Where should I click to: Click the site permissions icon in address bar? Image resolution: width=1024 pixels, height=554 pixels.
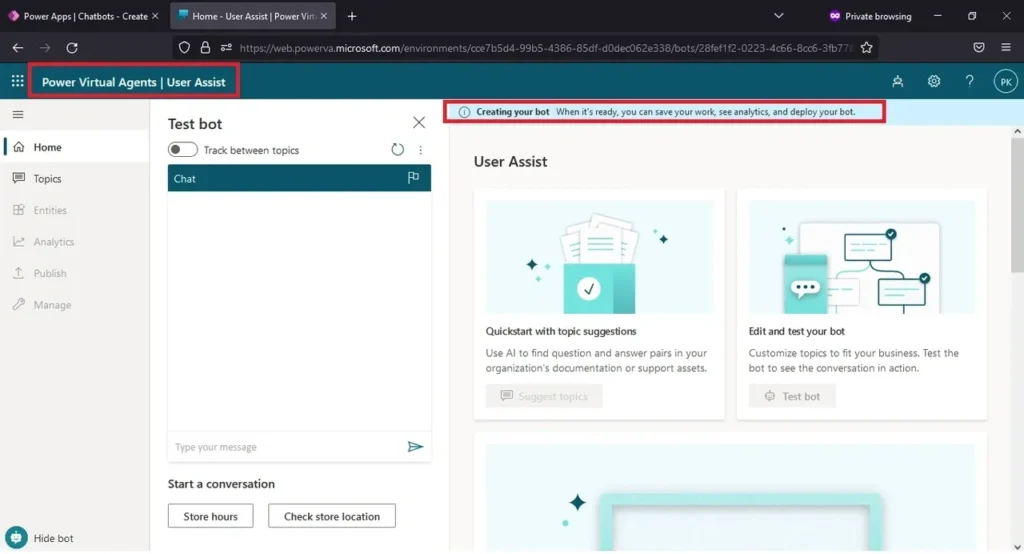[x=226, y=48]
